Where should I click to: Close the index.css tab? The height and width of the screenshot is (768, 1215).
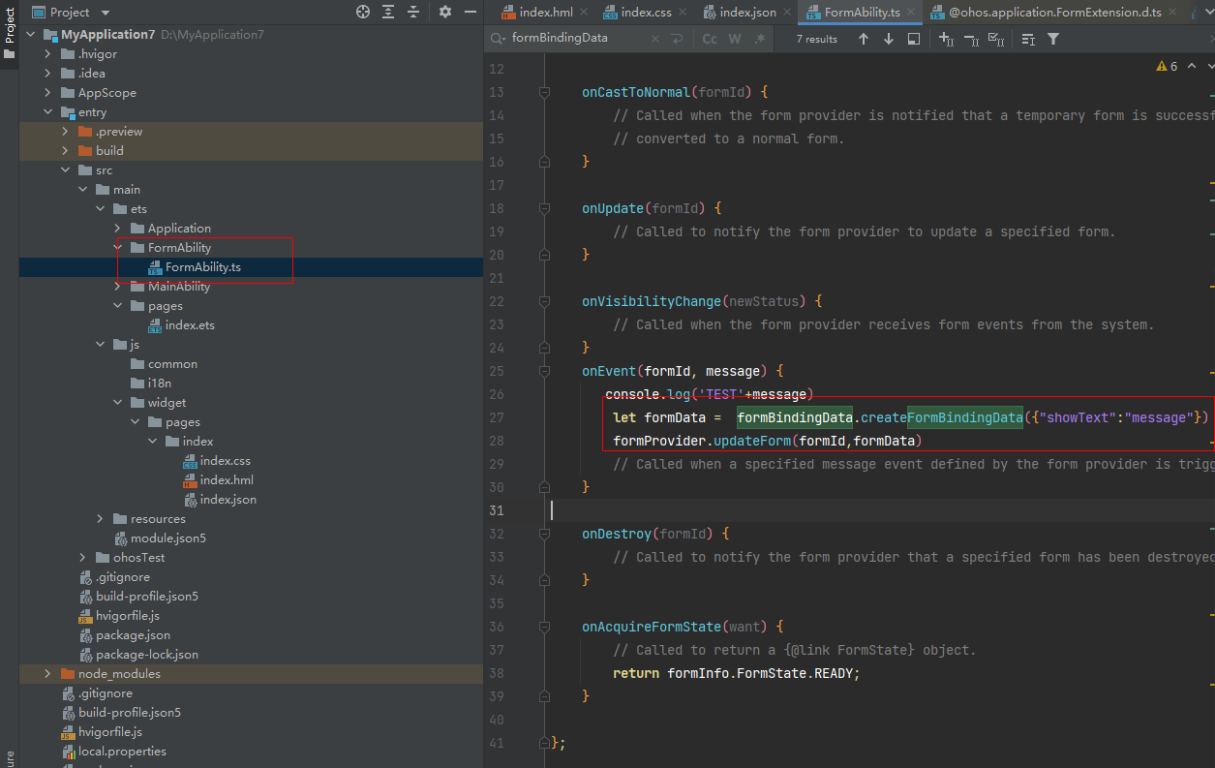click(683, 12)
